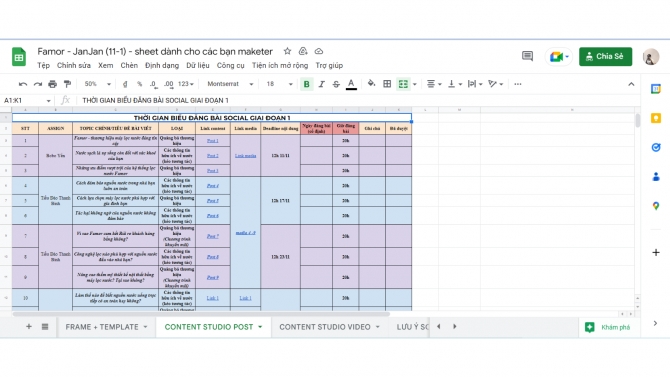Open text wrapping dropdown
This screenshot has width=670, height=377.
pyautogui.click(x=475, y=84)
